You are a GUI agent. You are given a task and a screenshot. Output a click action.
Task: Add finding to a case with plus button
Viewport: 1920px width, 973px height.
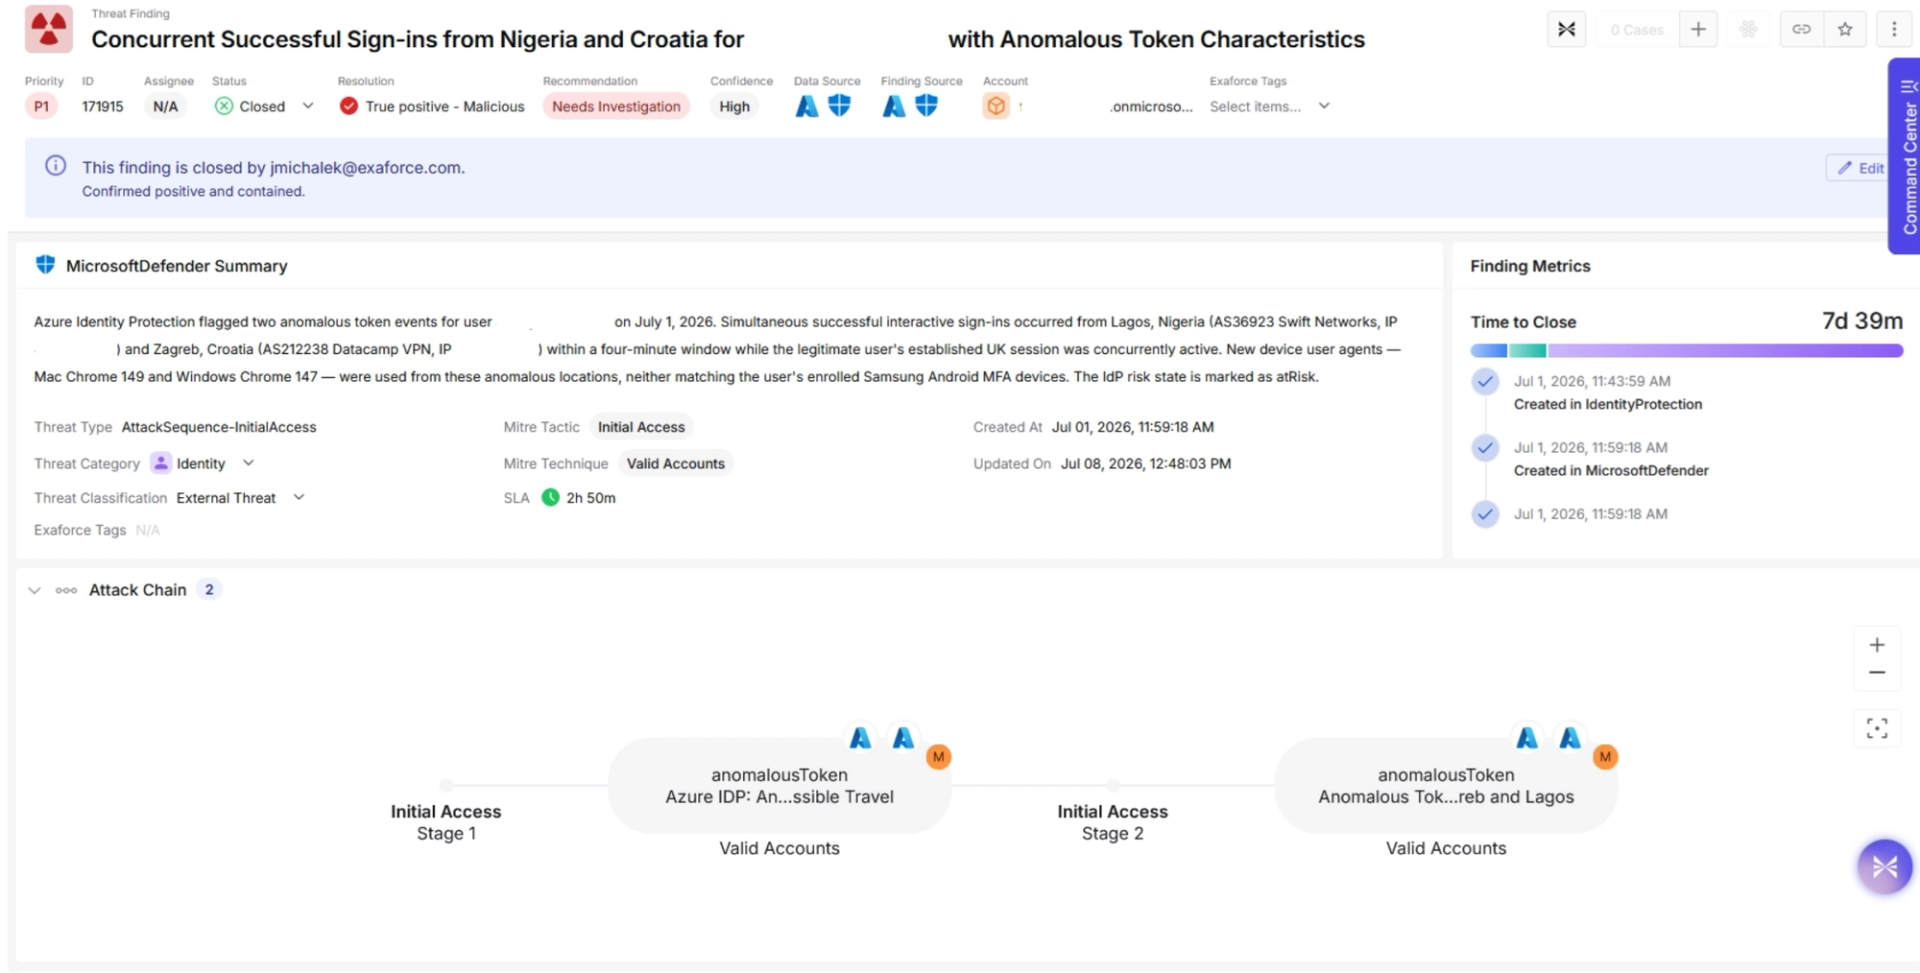point(1698,29)
